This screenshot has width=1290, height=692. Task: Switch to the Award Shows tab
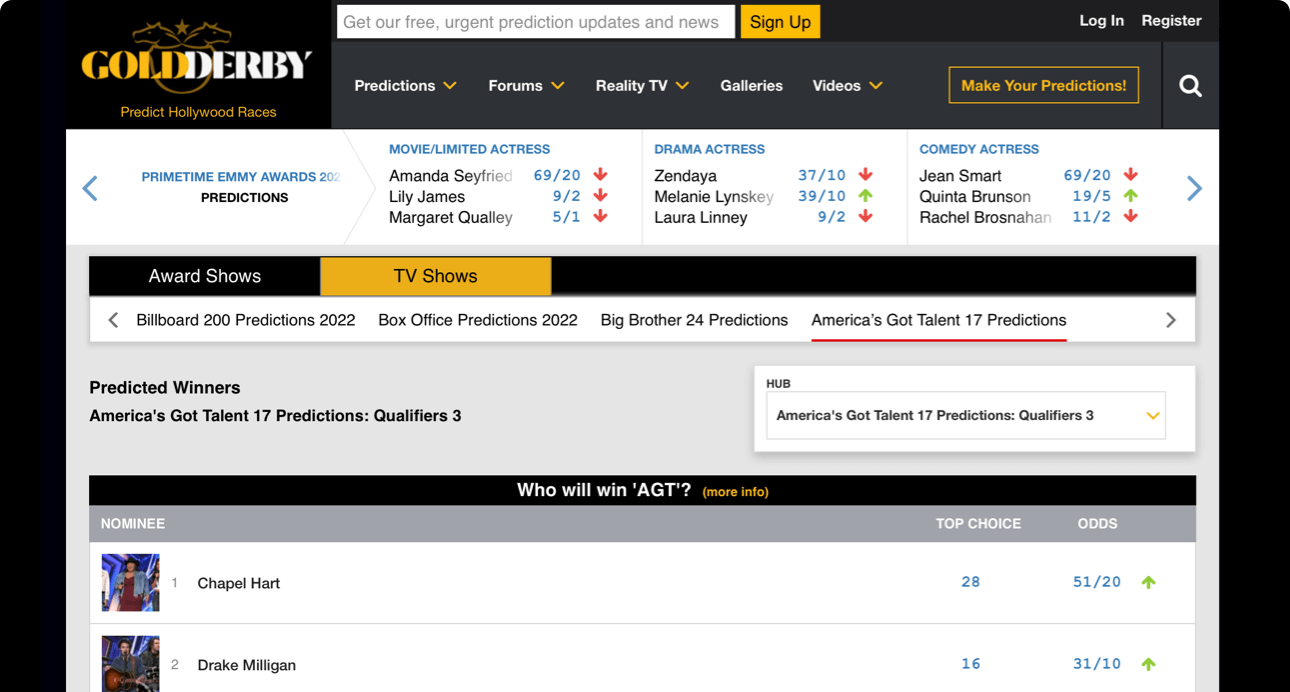coord(205,276)
